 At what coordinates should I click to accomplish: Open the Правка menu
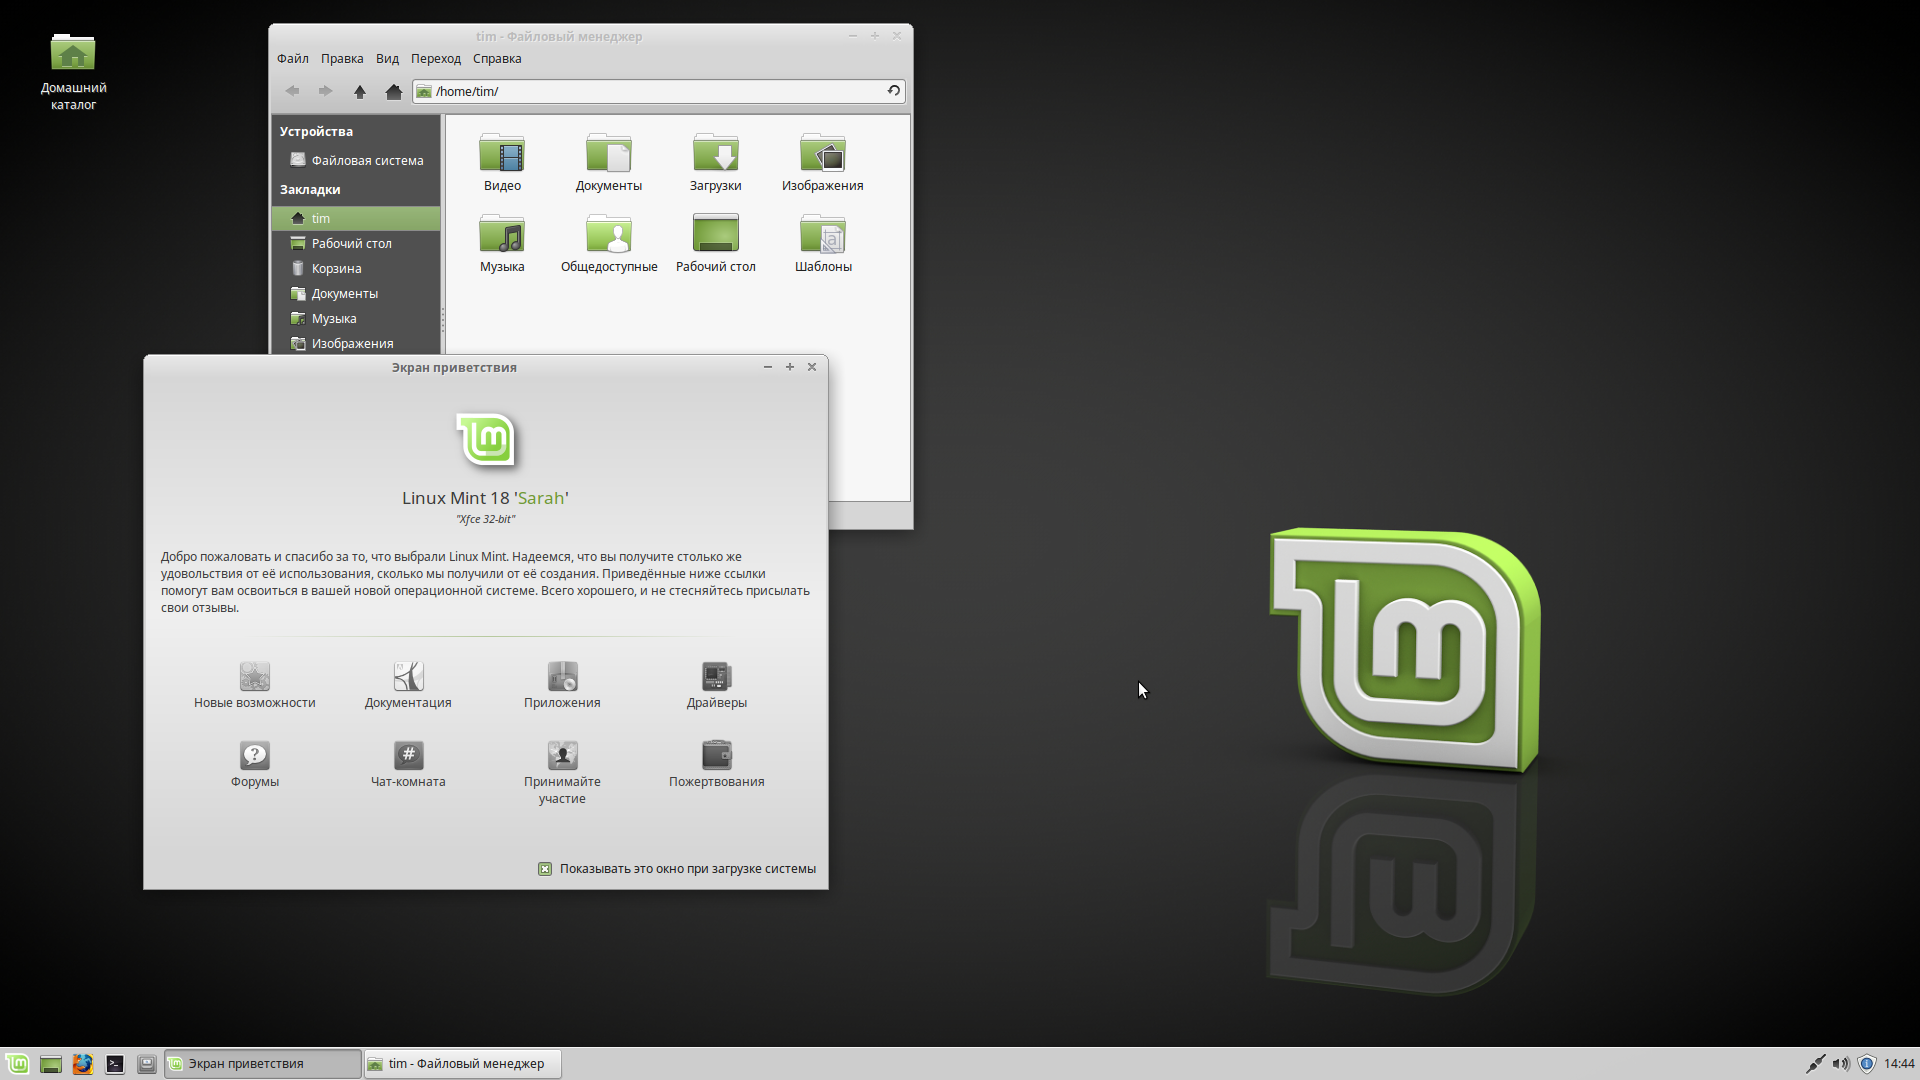[342, 59]
